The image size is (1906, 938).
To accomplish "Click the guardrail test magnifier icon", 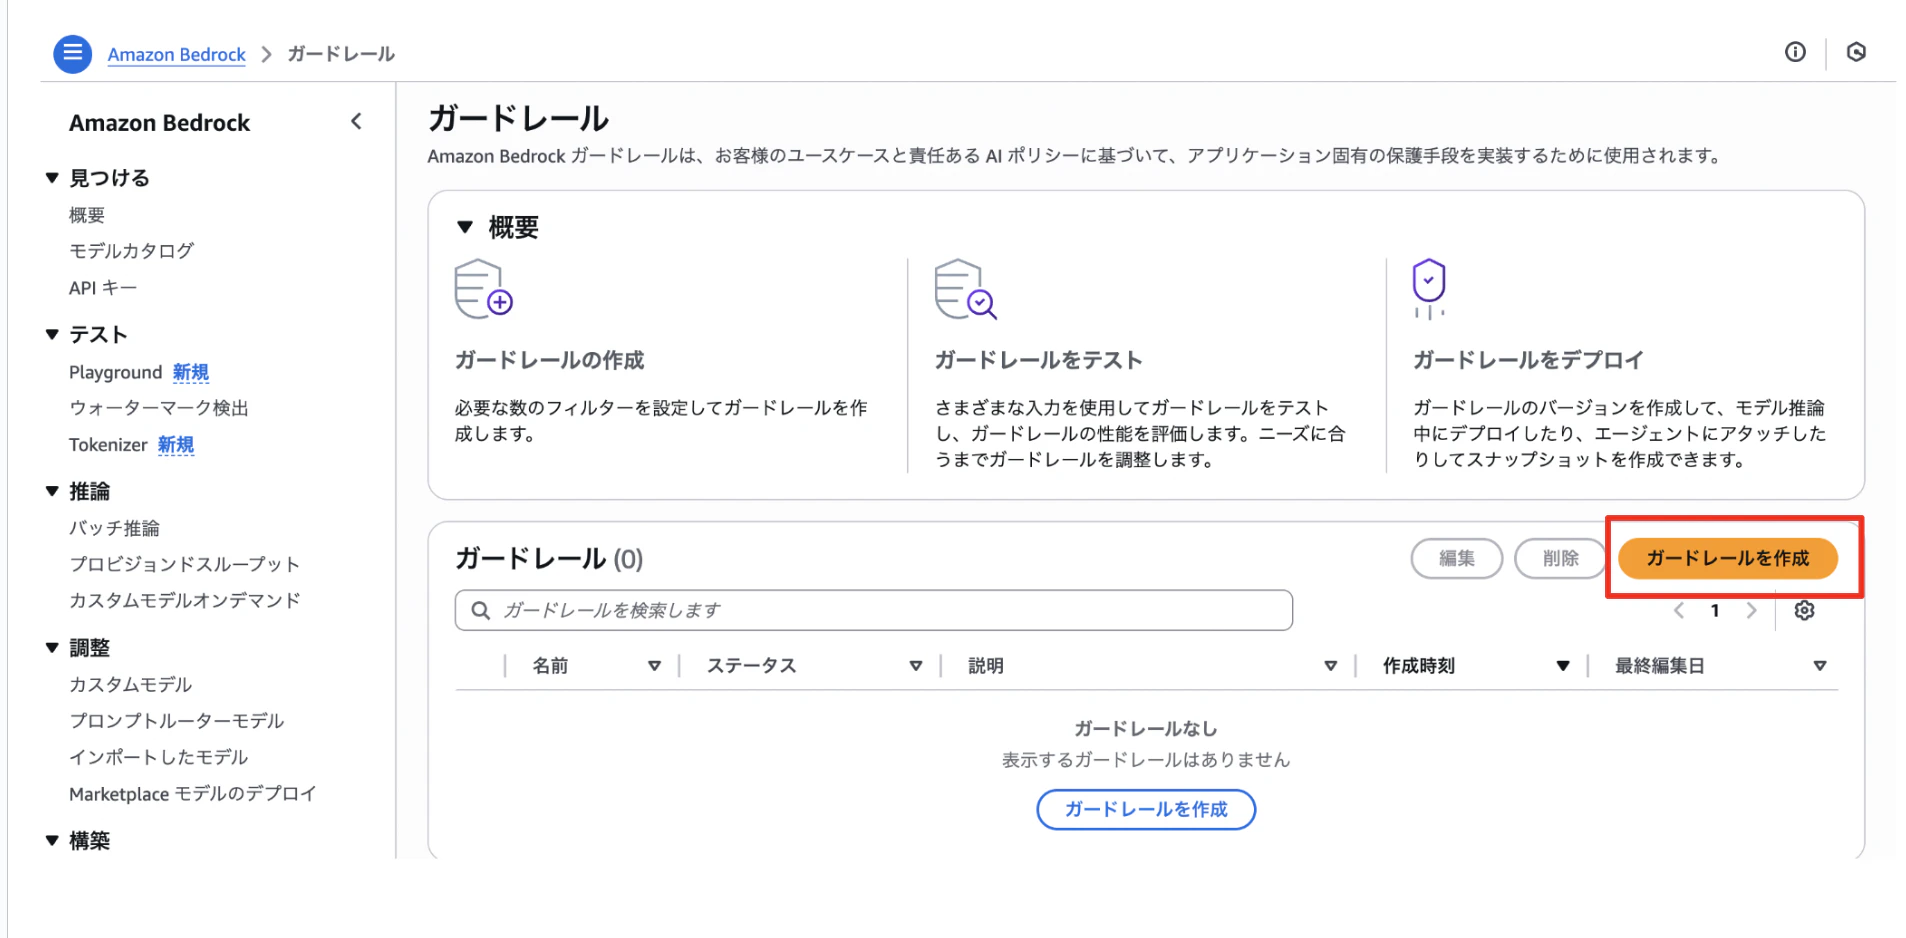I will (x=965, y=289).
